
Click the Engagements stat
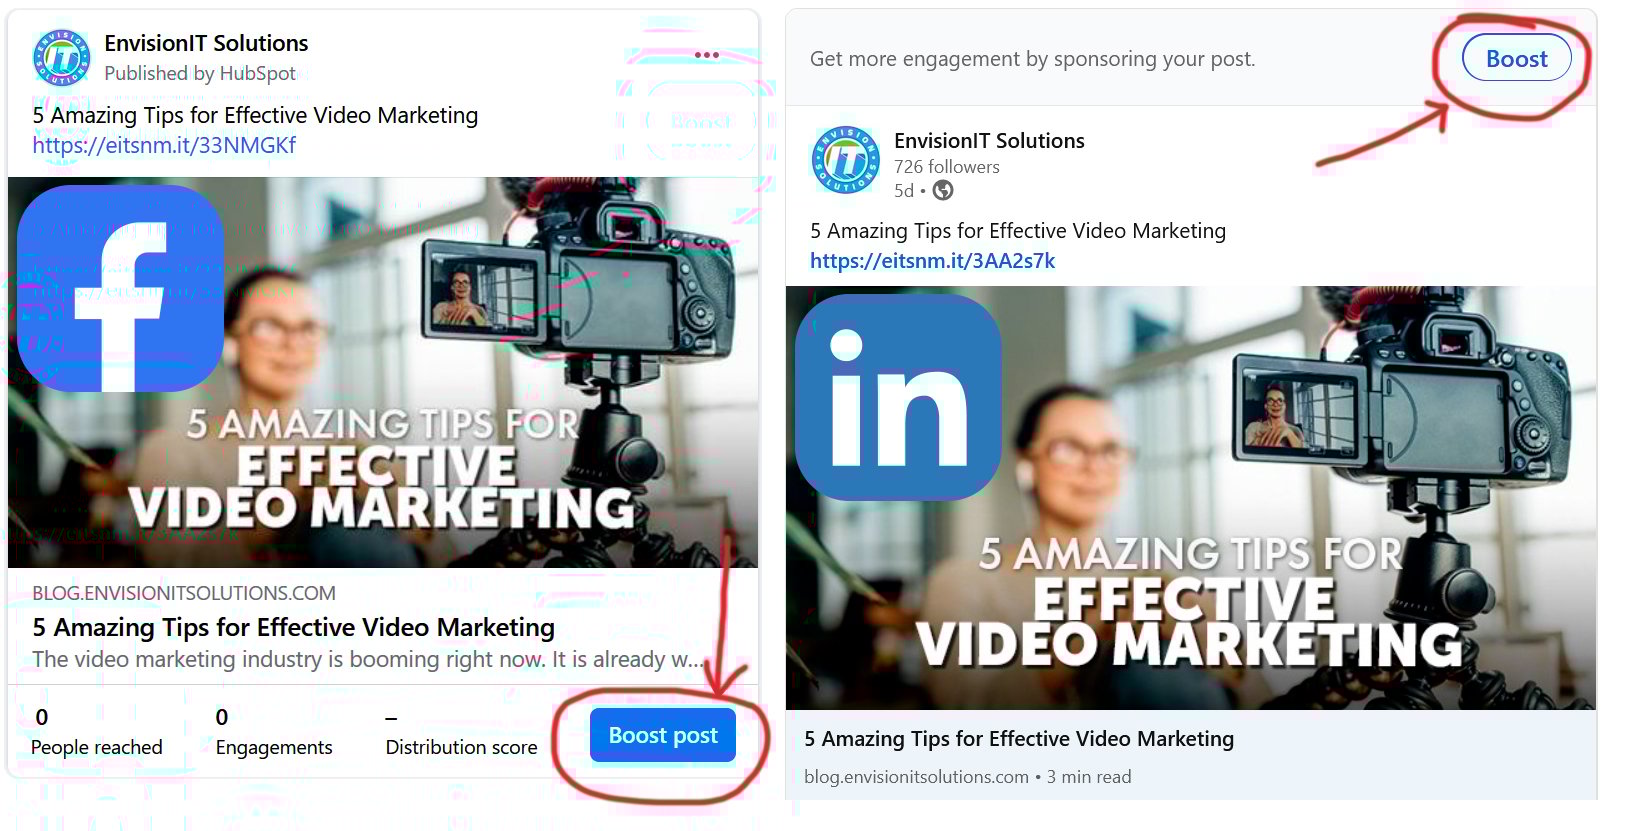(x=274, y=732)
